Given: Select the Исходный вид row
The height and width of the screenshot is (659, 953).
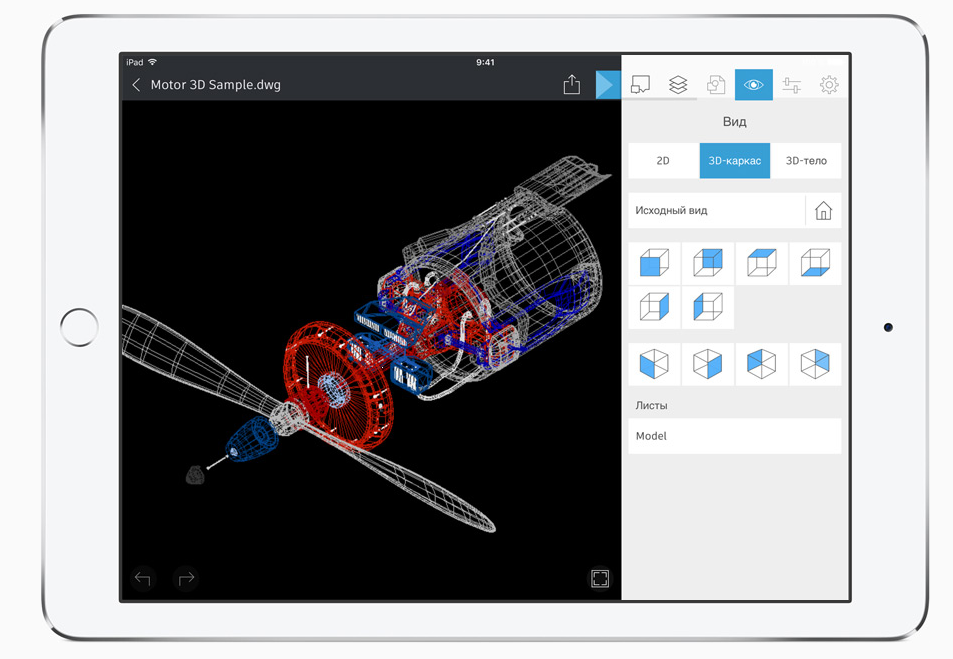Looking at the screenshot, I should 735,210.
